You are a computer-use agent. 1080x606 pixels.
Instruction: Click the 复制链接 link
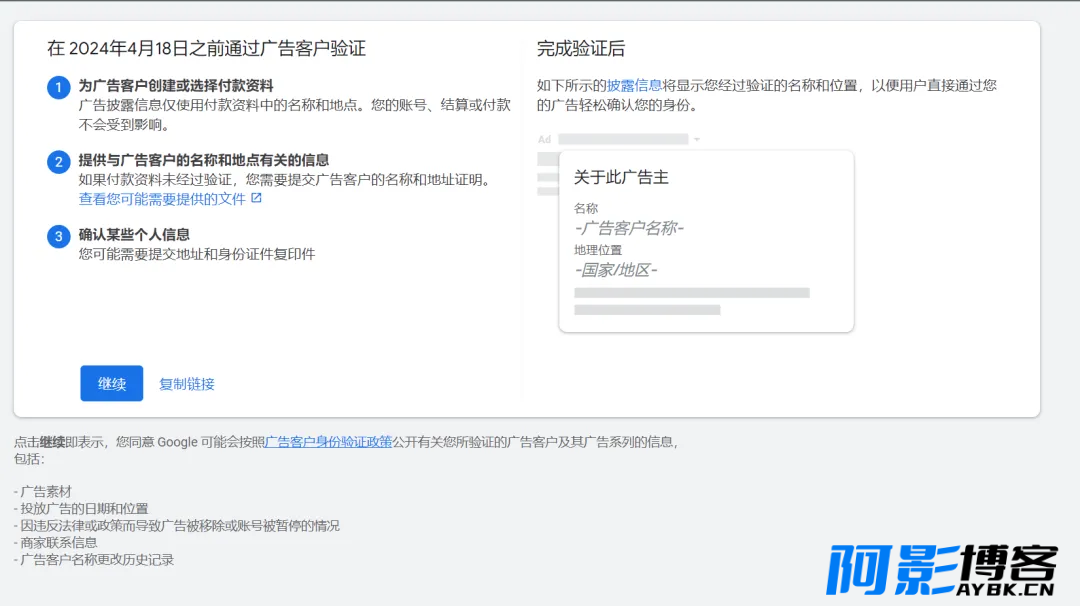pyautogui.click(x=187, y=384)
